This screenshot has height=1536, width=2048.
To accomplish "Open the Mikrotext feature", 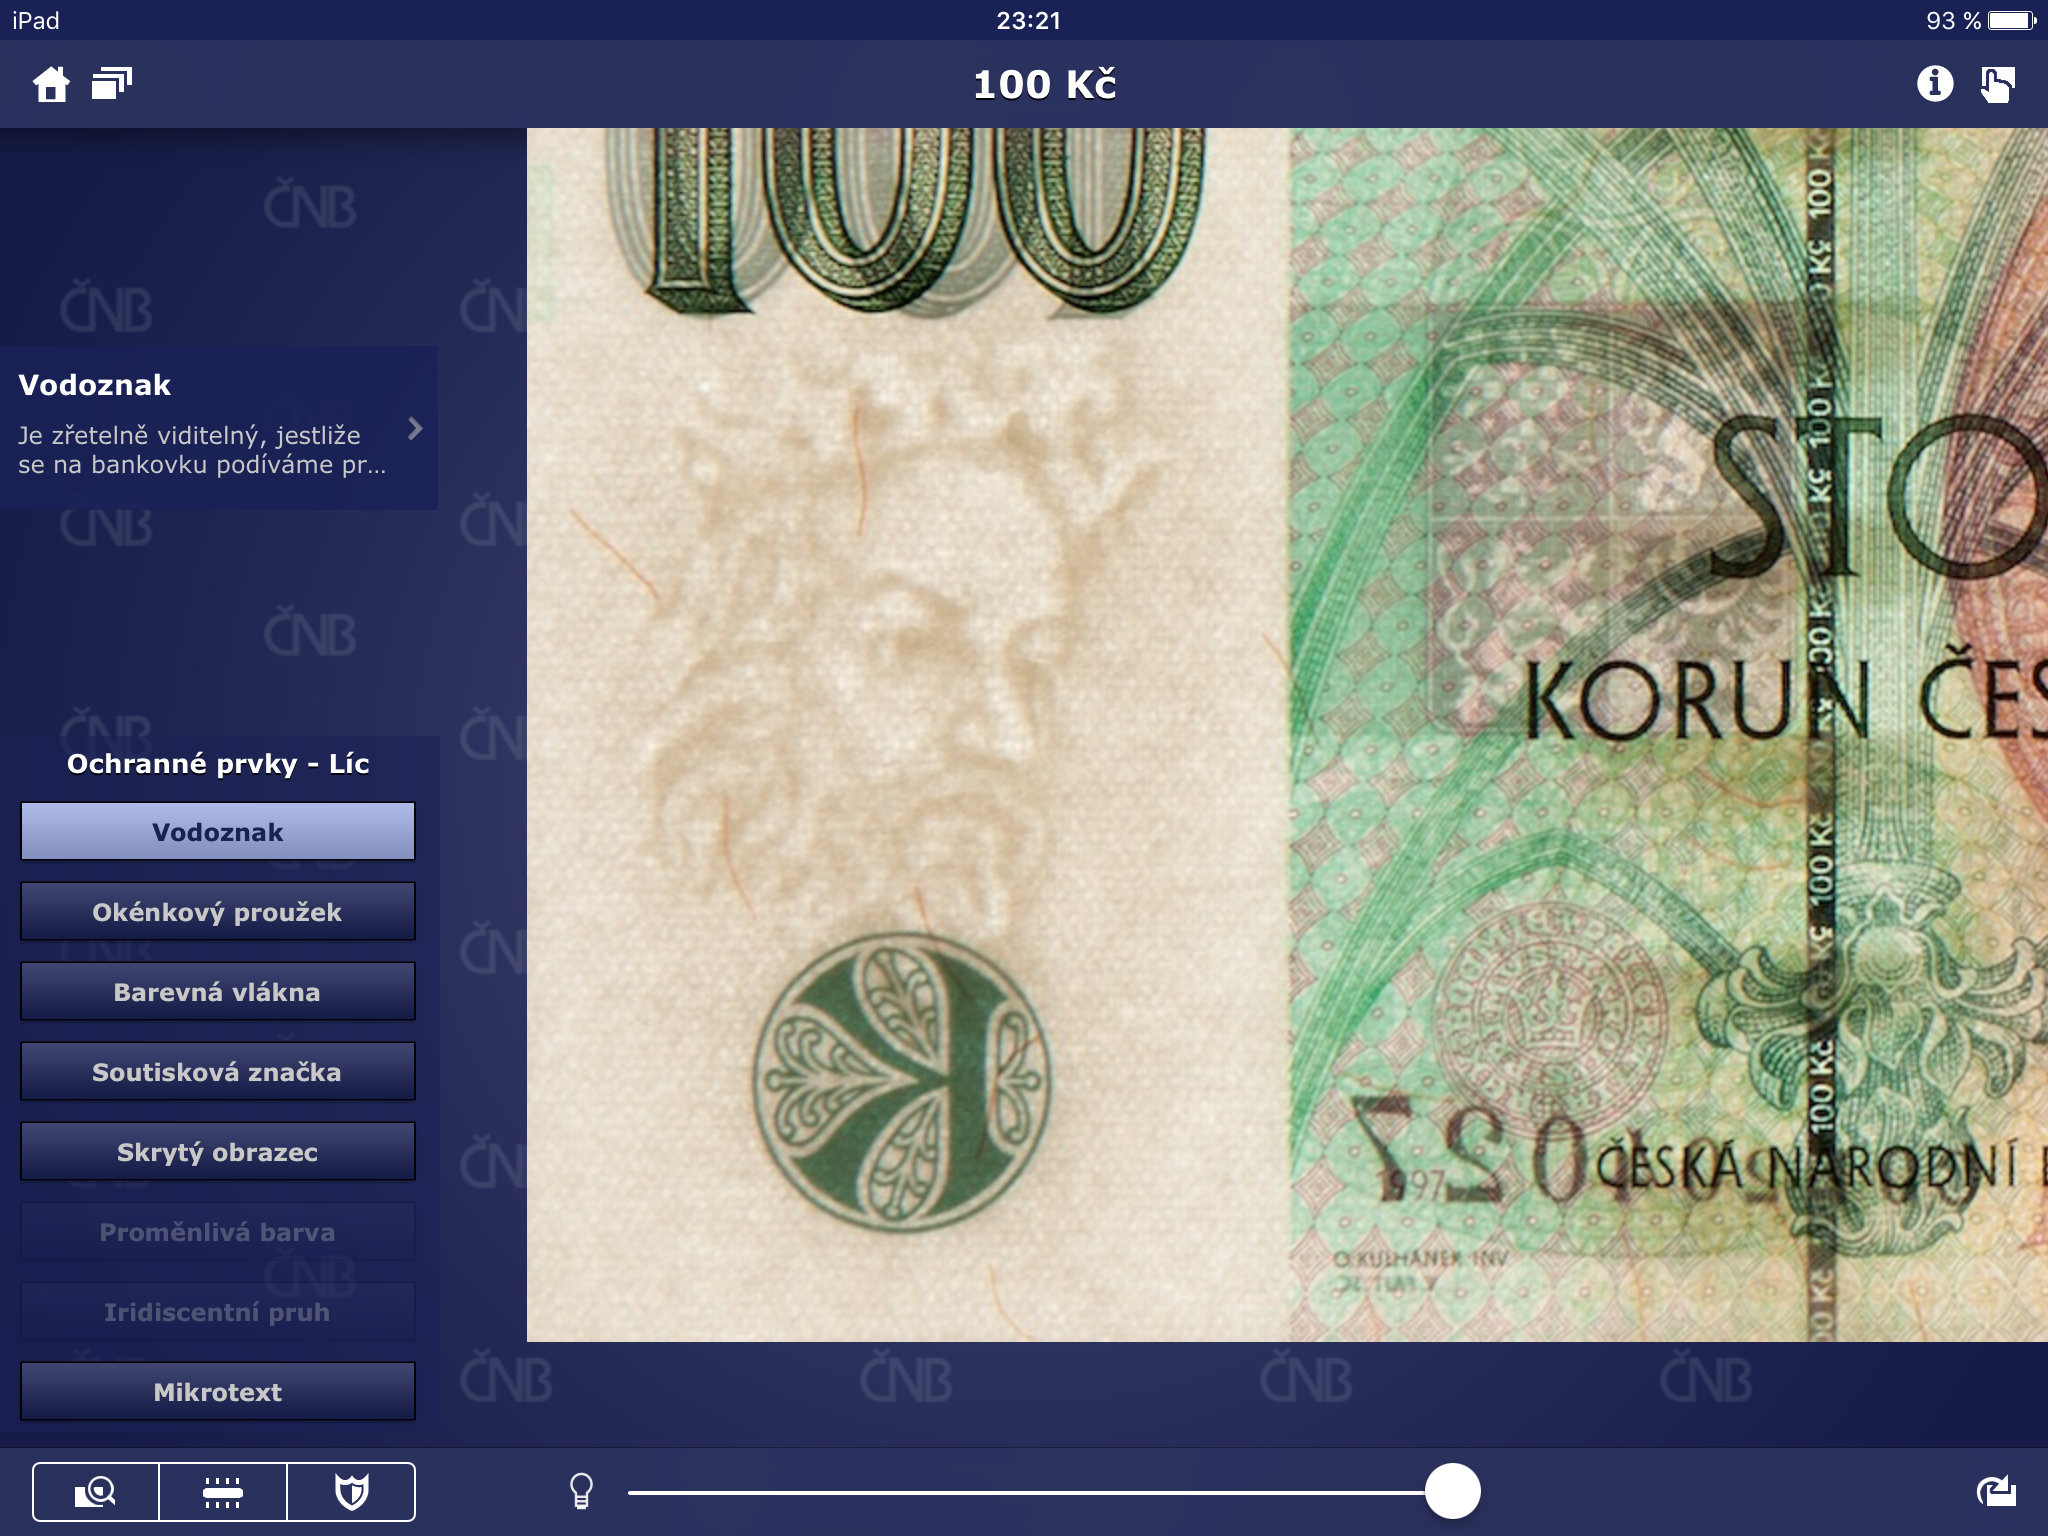I will [x=218, y=1391].
